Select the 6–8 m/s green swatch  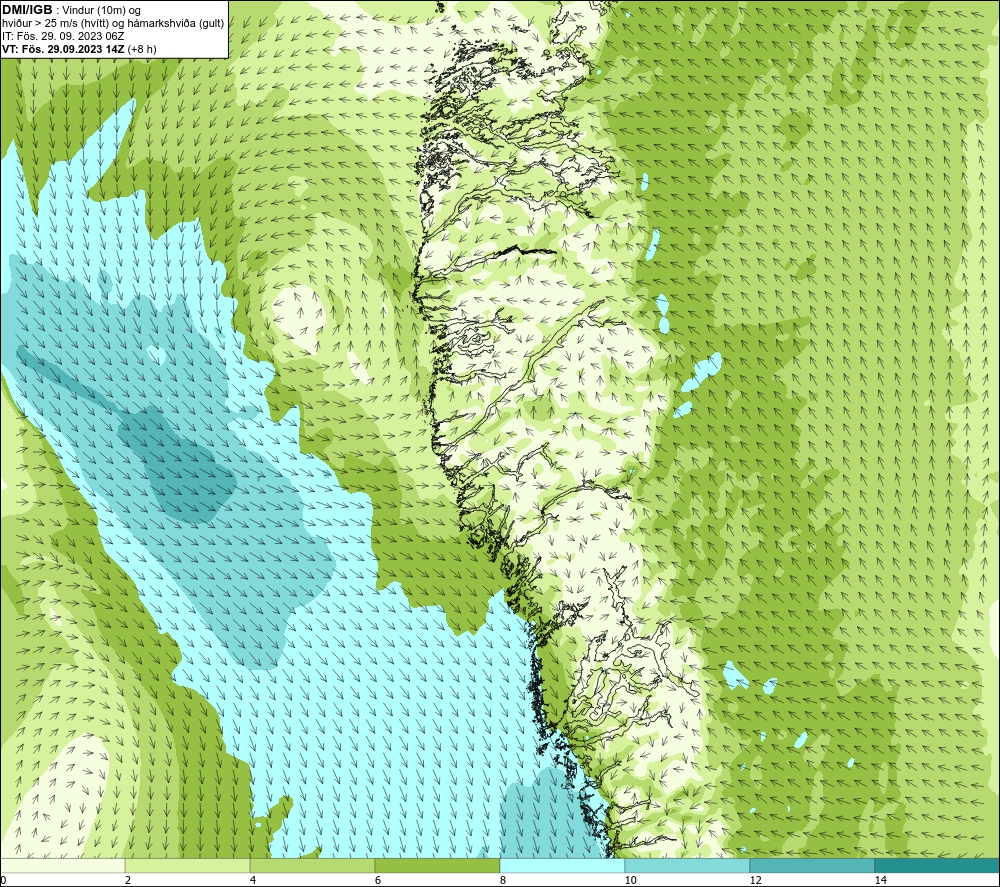(438, 865)
